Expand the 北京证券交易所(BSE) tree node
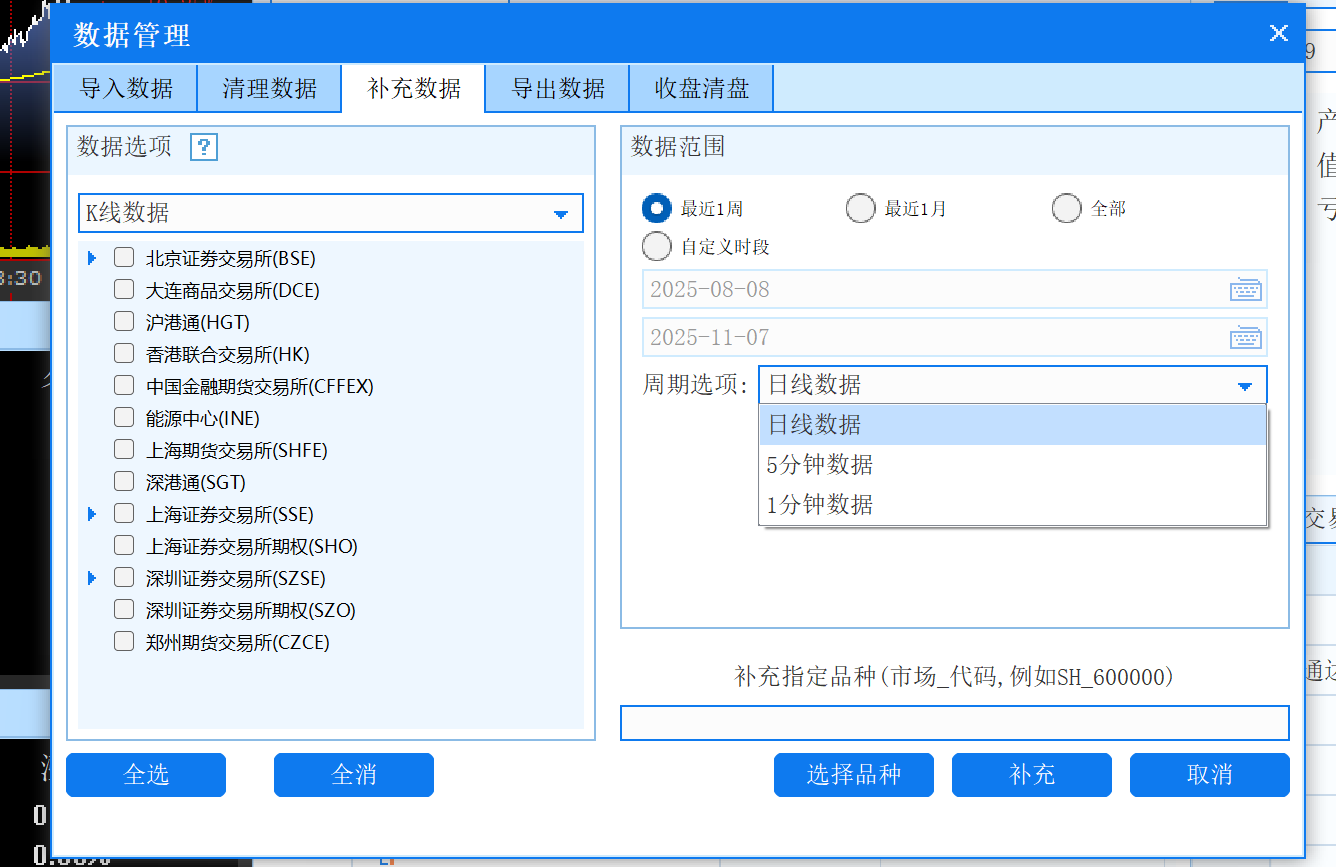1336x867 pixels. pyautogui.click(x=93, y=258)
